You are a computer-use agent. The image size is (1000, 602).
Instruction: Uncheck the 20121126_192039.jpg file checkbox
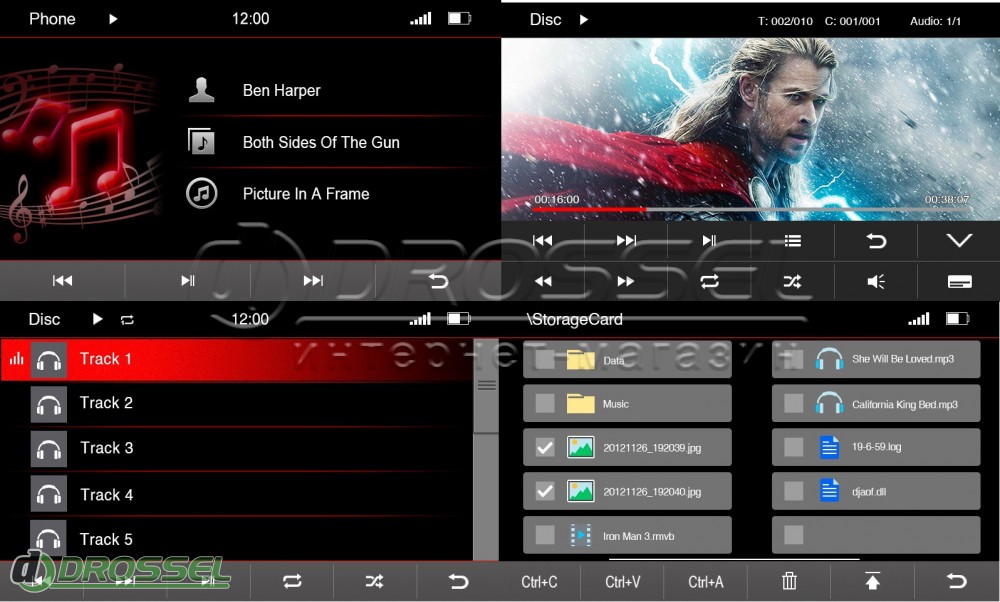(545, 448)
